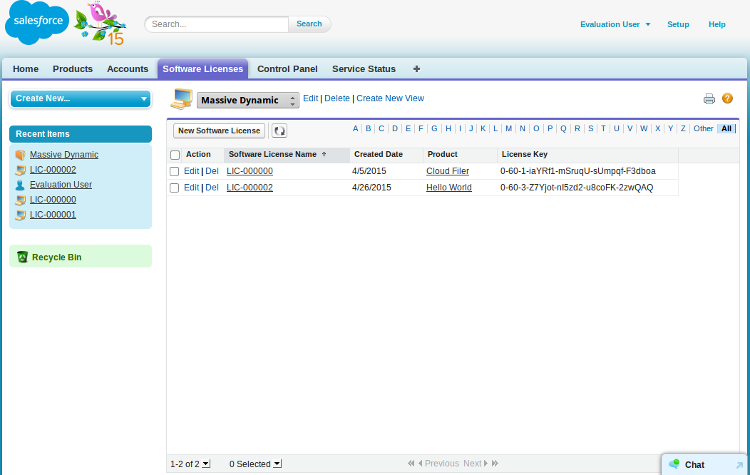
Task: Refresh the list with the refresh icon
Action: [x=279, y=131]
